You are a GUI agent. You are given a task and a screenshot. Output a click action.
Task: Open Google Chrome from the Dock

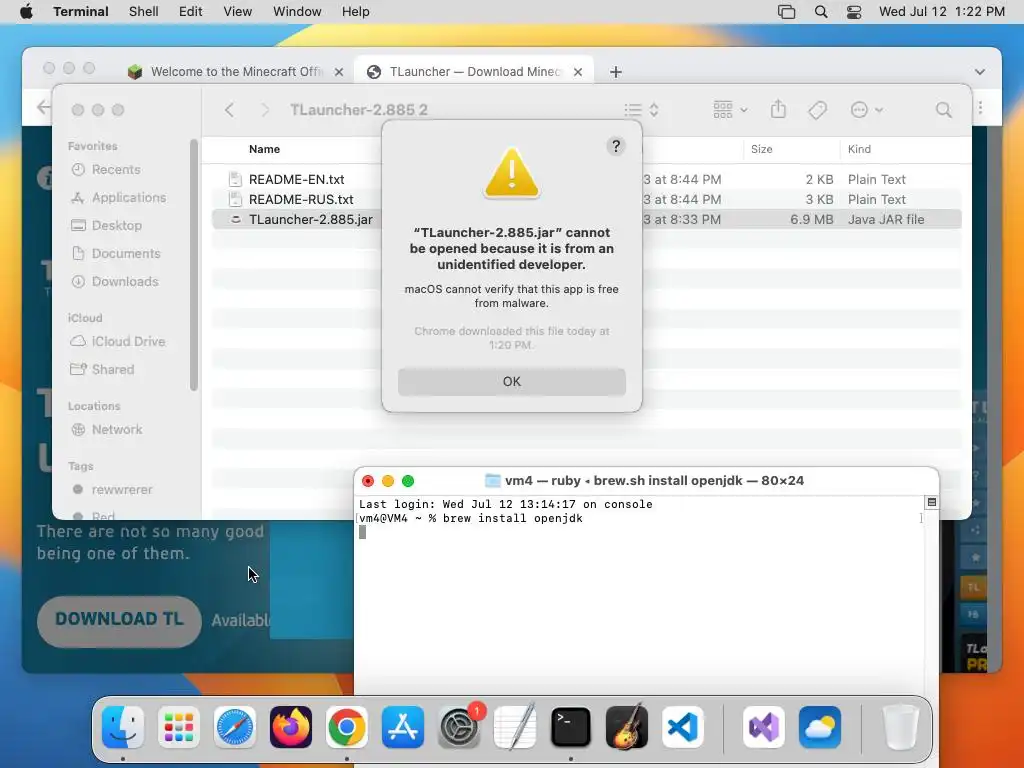click(347, 727)
